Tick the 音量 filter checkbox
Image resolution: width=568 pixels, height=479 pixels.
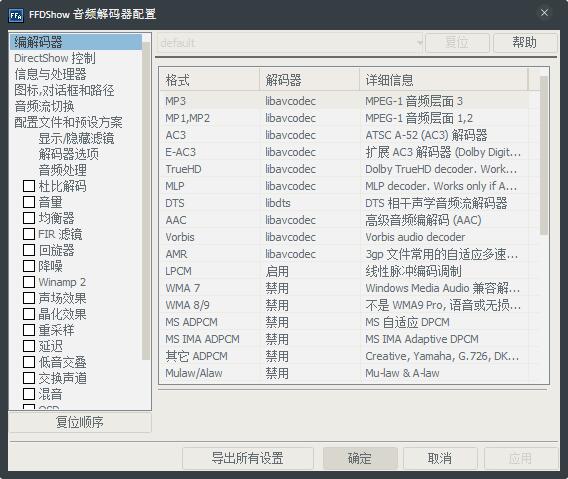[x=29, y=202]
